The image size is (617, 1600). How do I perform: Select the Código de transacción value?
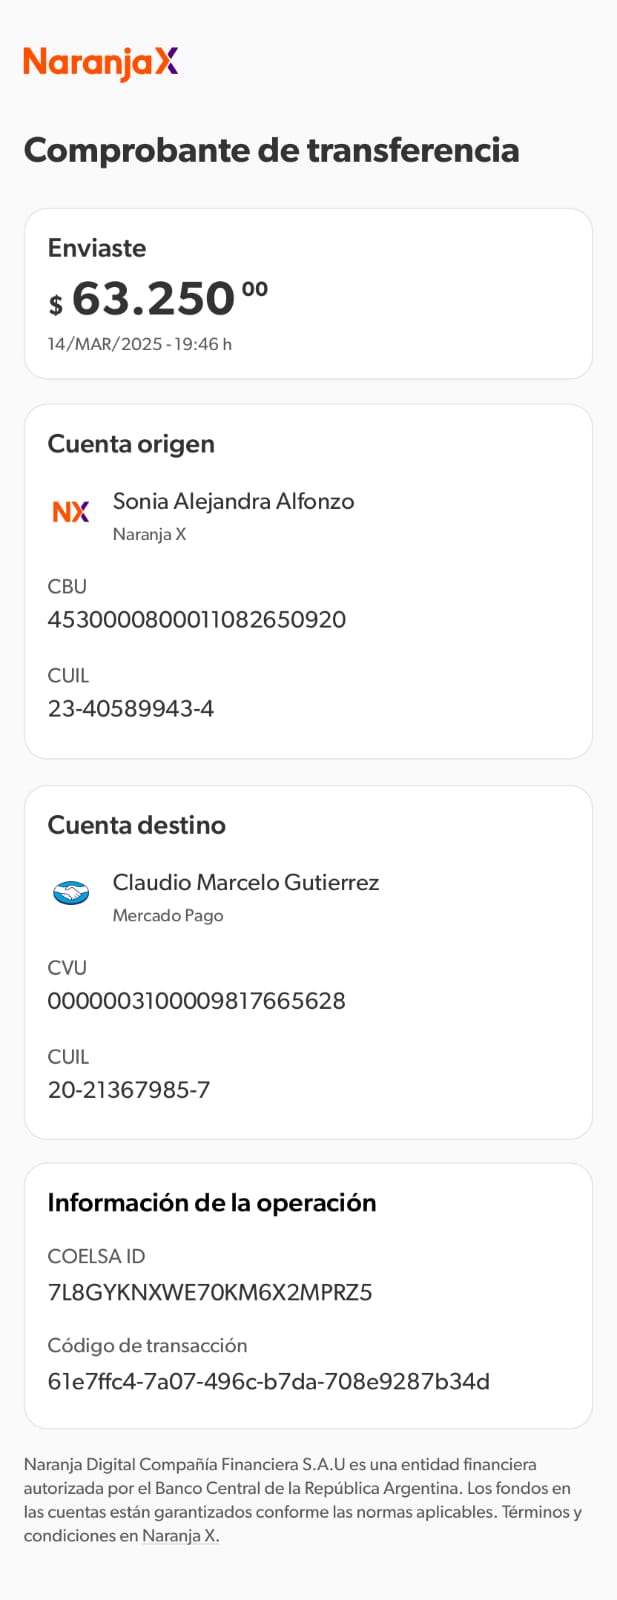[x=269, y=1381]
